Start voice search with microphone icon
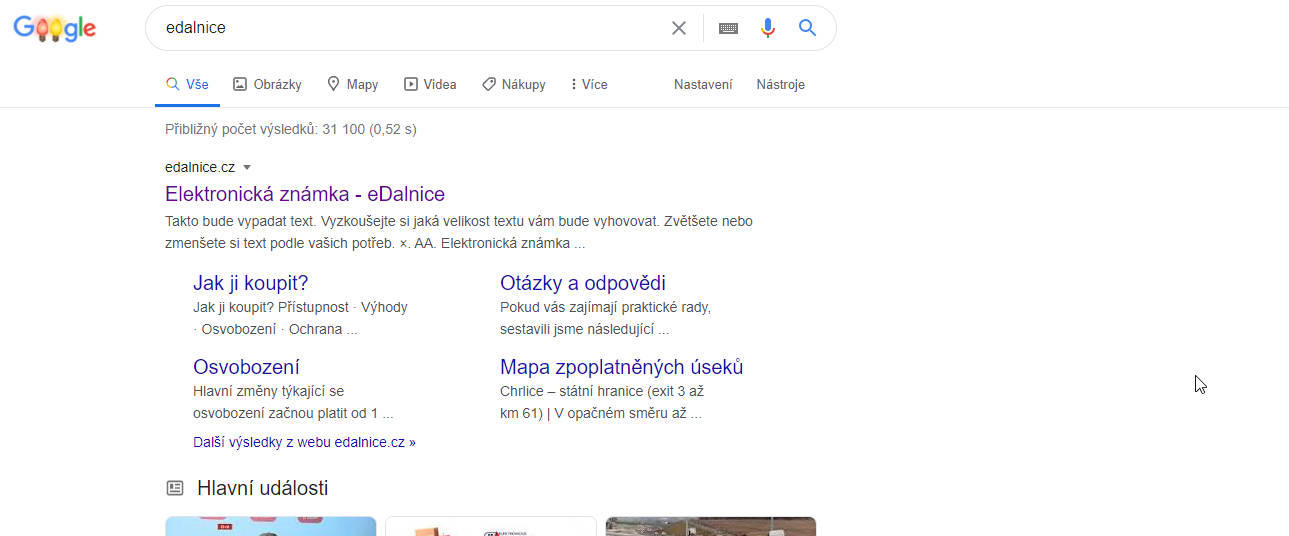This screenshot has height=536, width=1289. coord(768,28)
